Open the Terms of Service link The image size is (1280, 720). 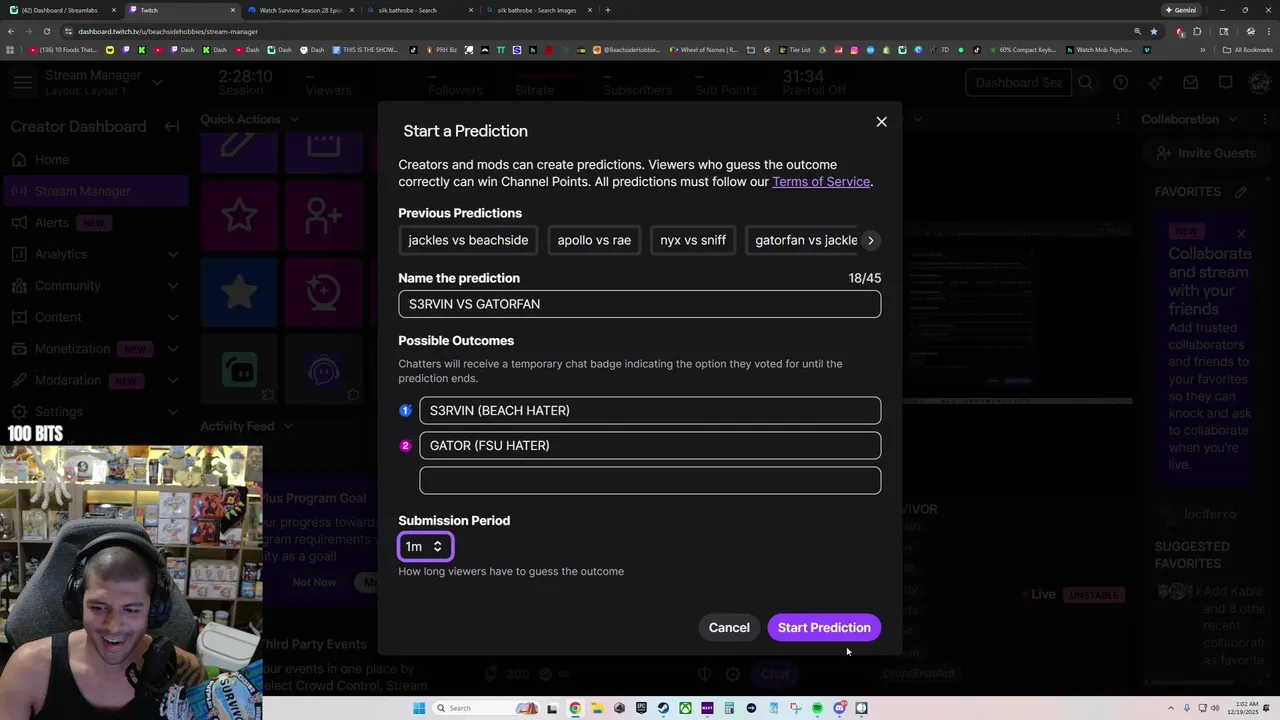pos(821,182)
